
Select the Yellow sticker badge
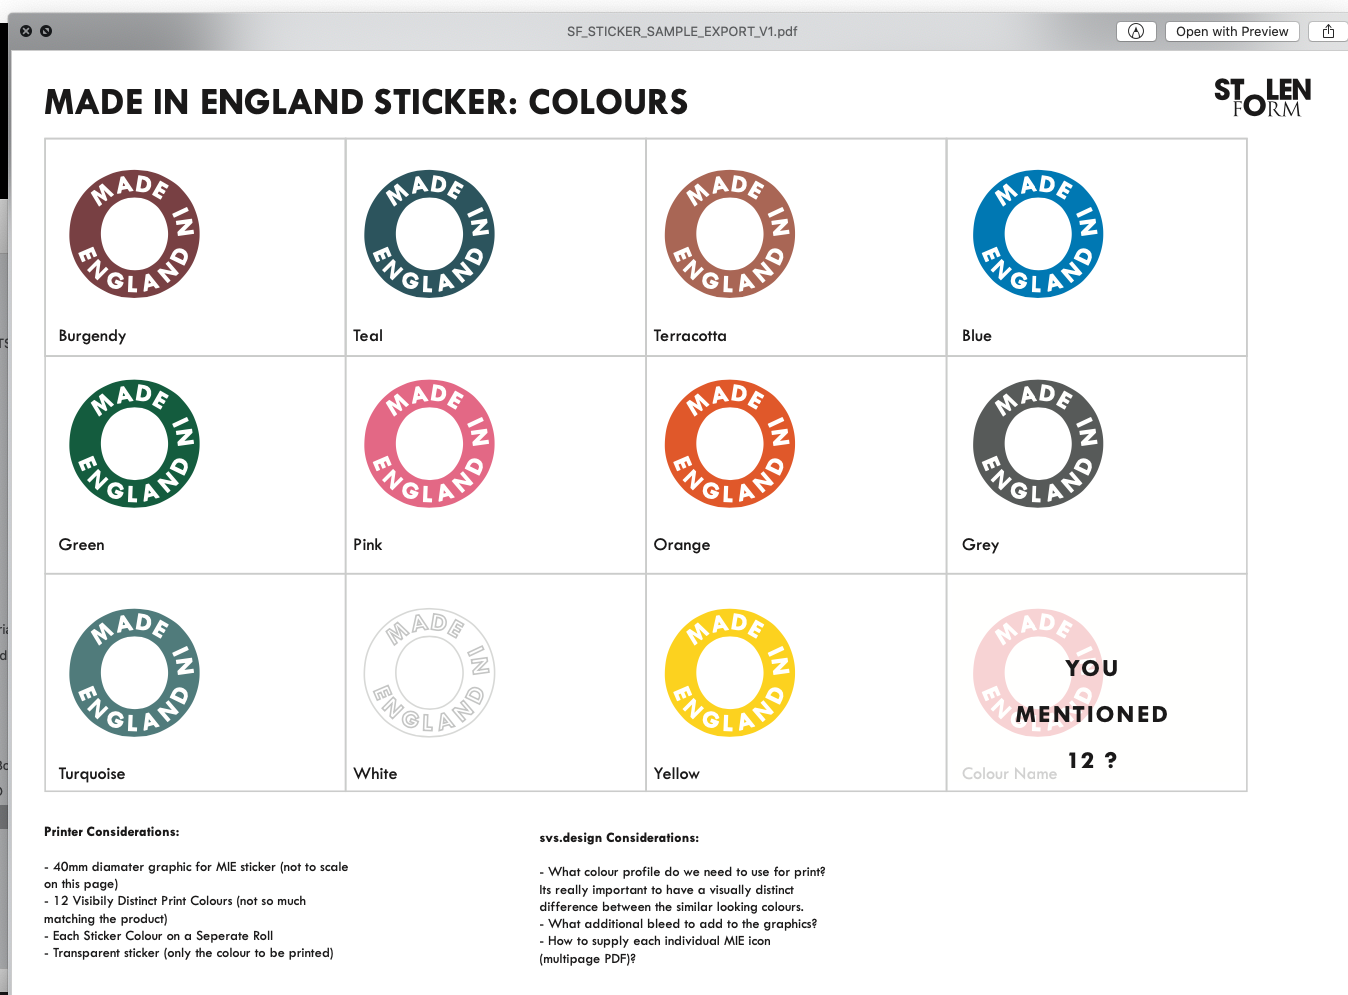(x=730, y=673)
